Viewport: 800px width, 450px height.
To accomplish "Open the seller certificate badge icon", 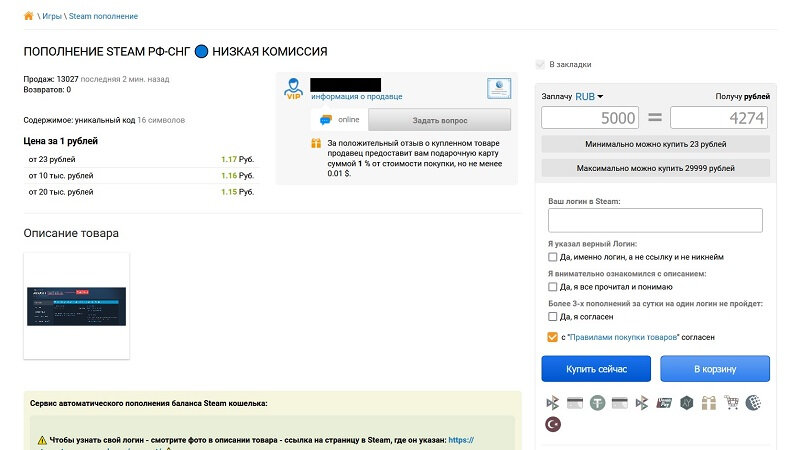I will coord(498,88).
